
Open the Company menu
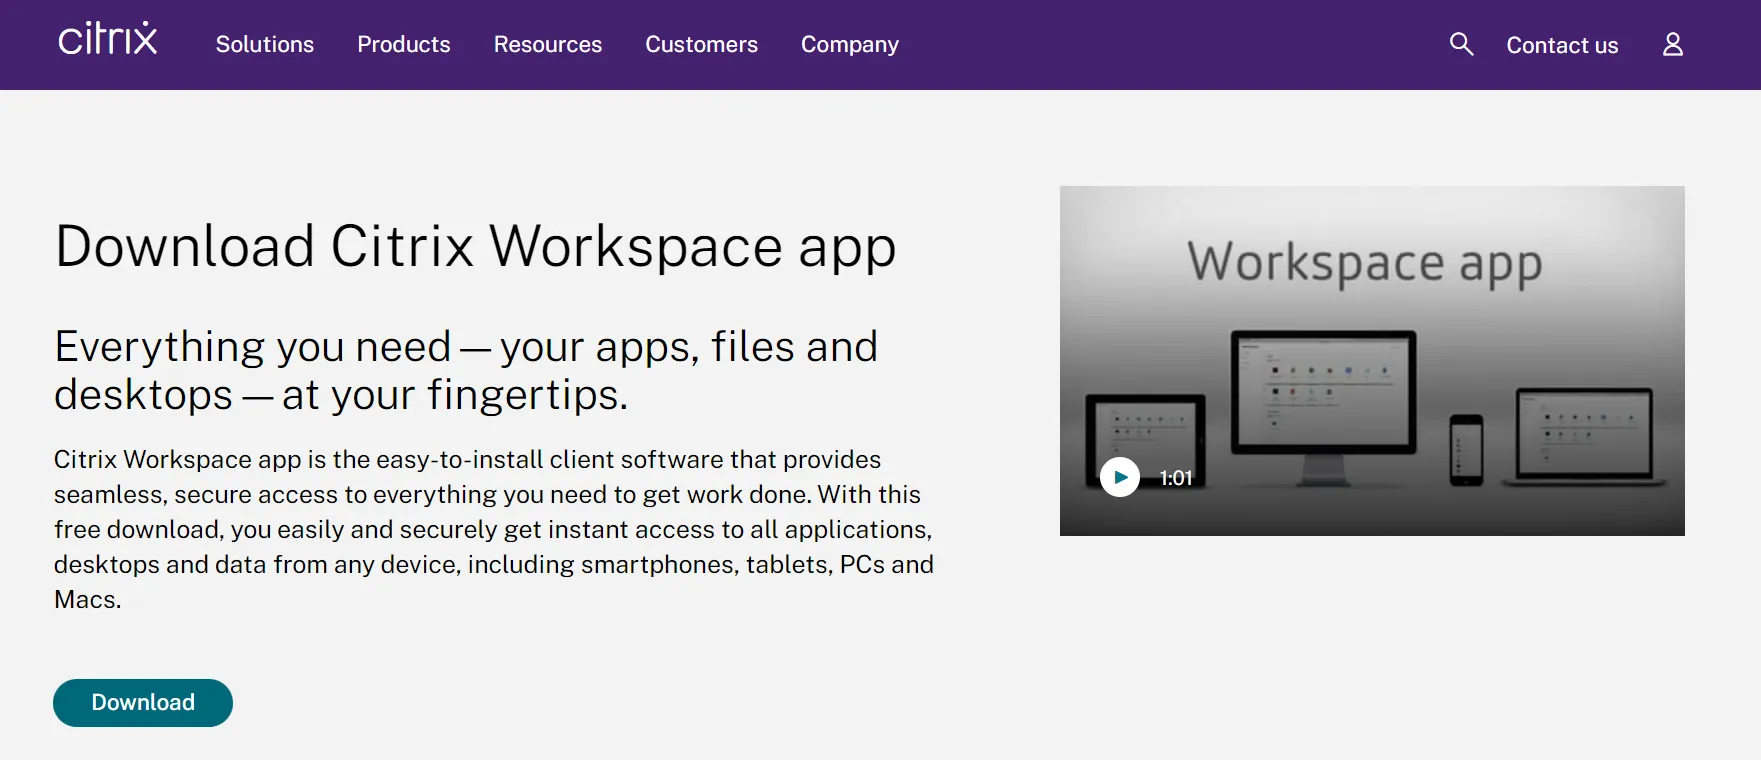tap(850, 45)
